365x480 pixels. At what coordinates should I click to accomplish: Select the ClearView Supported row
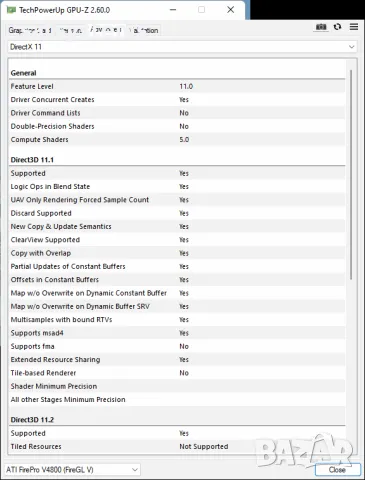pyautogui.click(x=177, y=240)
